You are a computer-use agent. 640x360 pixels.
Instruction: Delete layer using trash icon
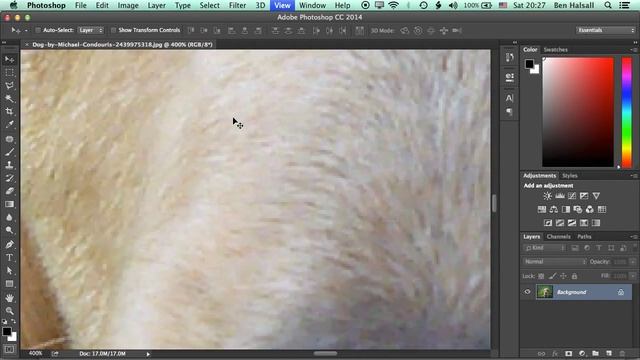pyautogui.click(x=622, y=353)
